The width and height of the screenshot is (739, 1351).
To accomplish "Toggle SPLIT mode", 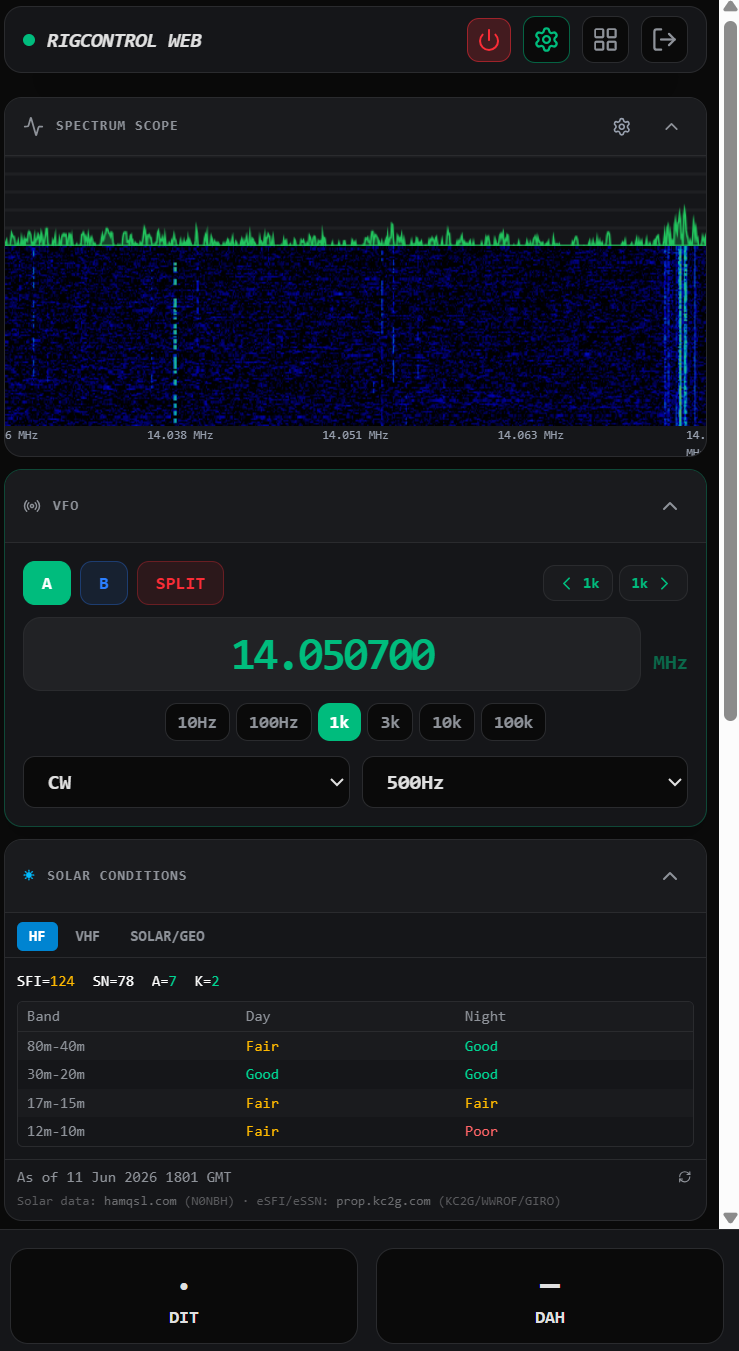I will click(180, 583).
